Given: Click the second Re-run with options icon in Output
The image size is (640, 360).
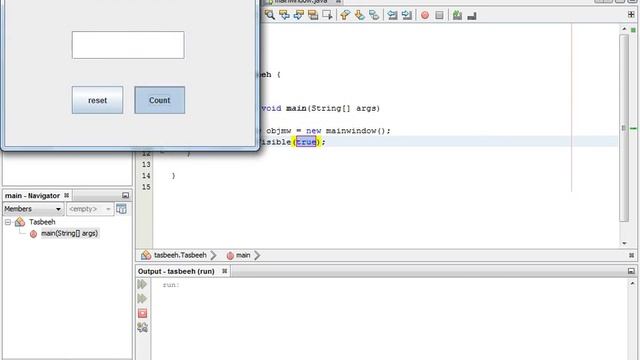Looking at the screenshot, I should pyautogui.click(x=142, y=299).
